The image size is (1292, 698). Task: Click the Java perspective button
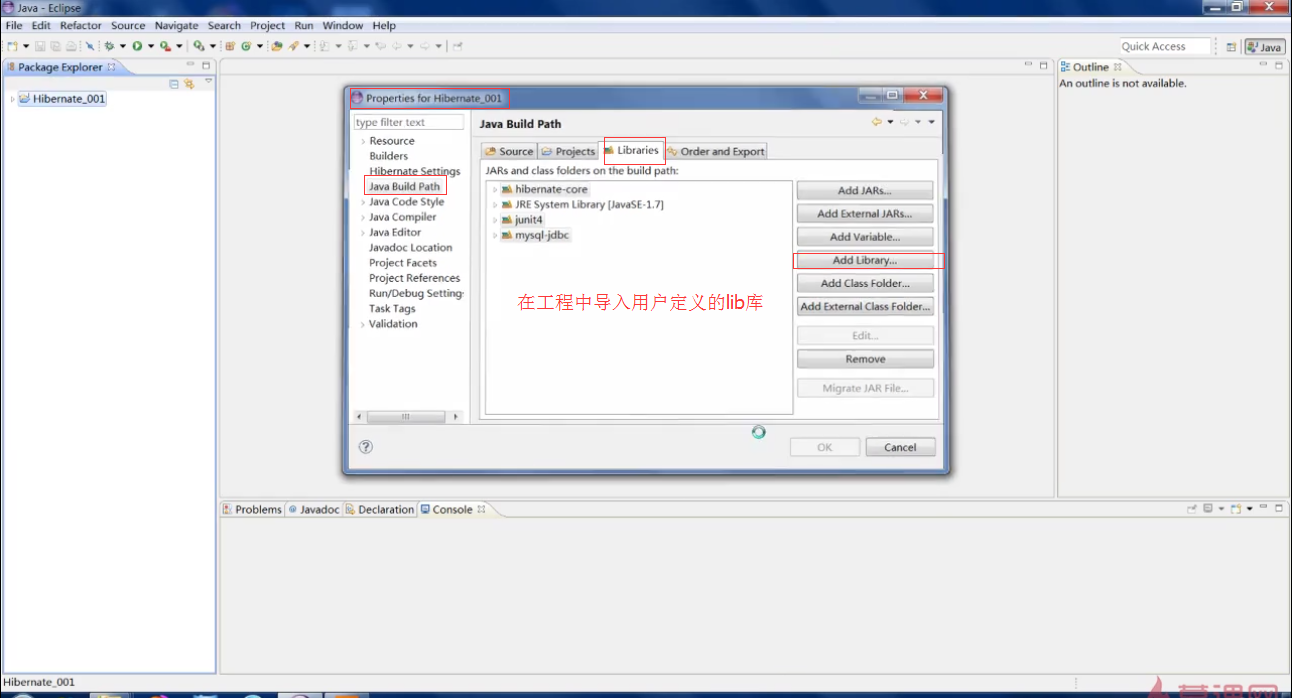tap(1265, 47)
